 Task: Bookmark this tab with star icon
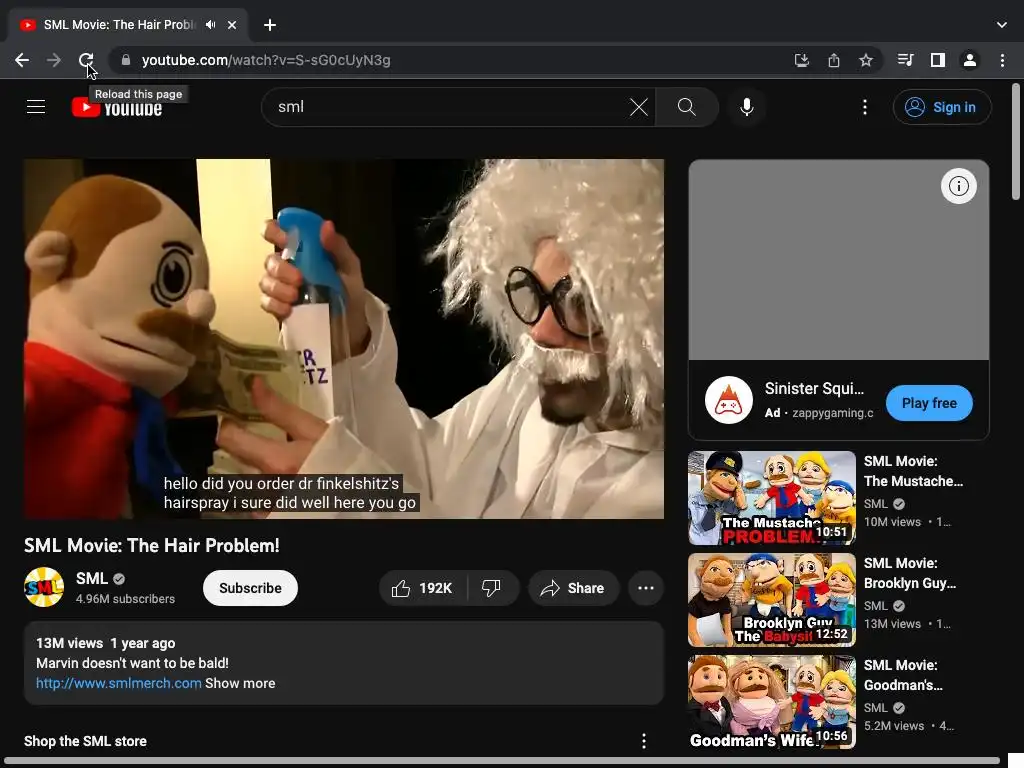(x=866, y=60)
